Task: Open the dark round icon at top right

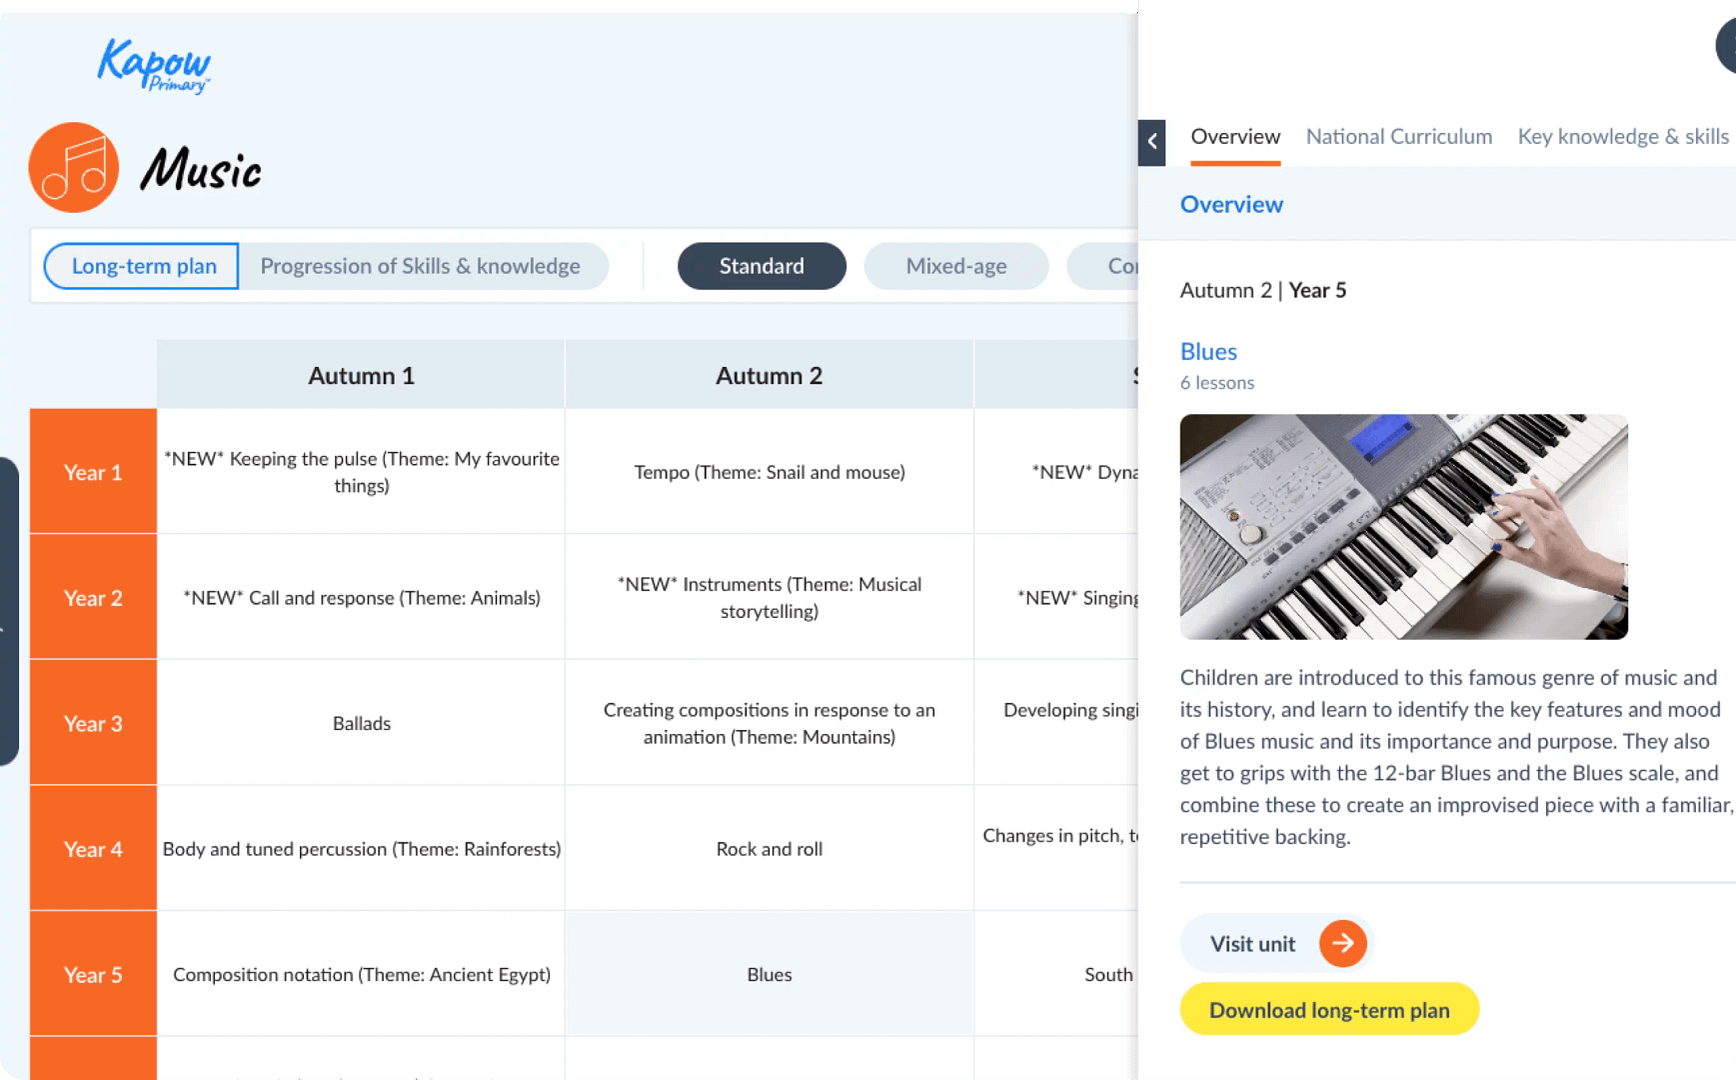Action: pyautogui.click(x=1726, y=45)
